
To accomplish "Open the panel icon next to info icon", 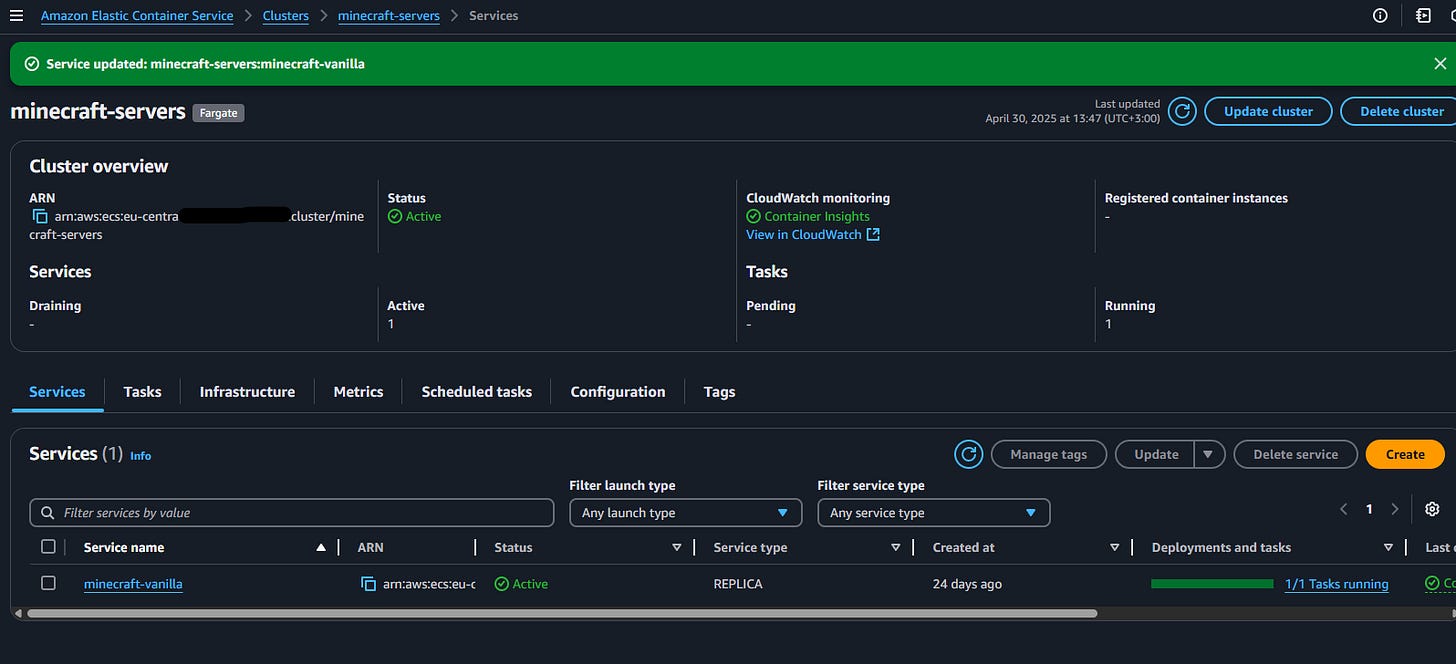I will 1424,15.
